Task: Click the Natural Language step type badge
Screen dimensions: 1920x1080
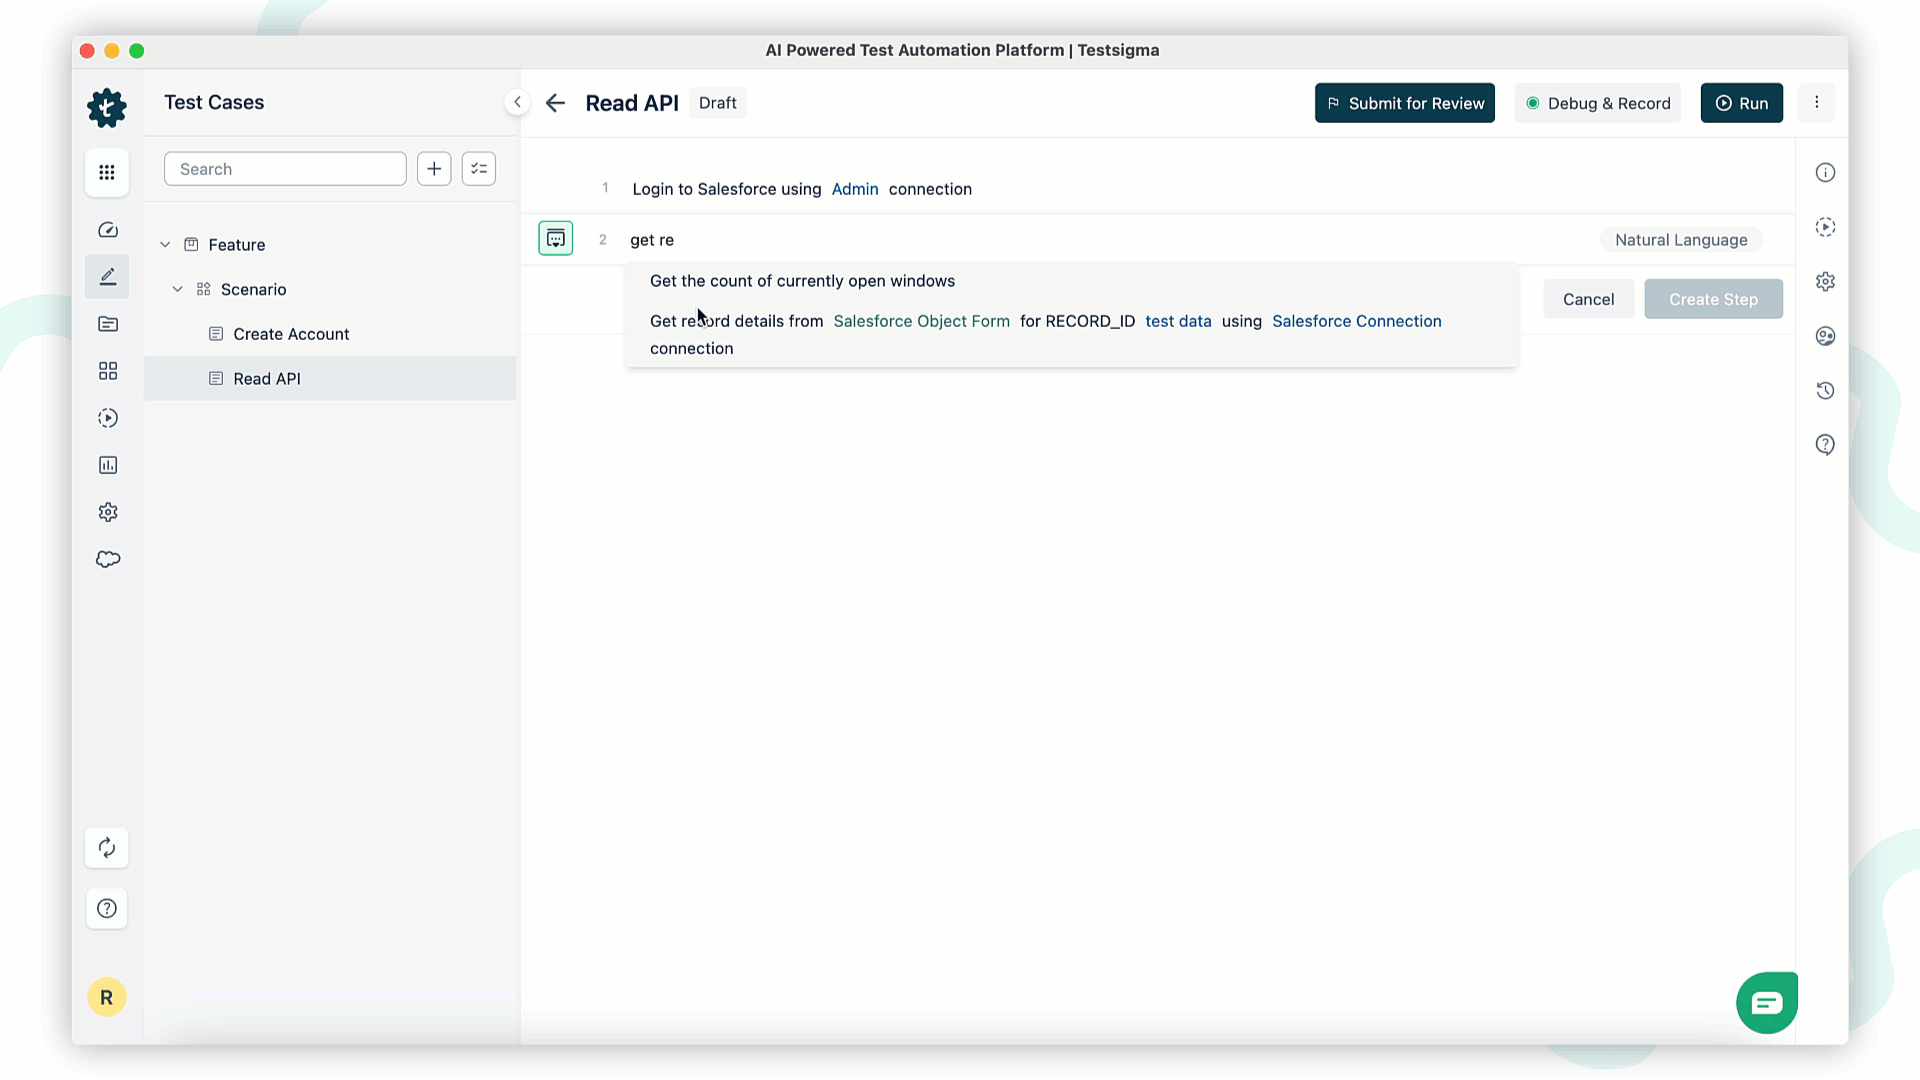Action: [1681, 240]
